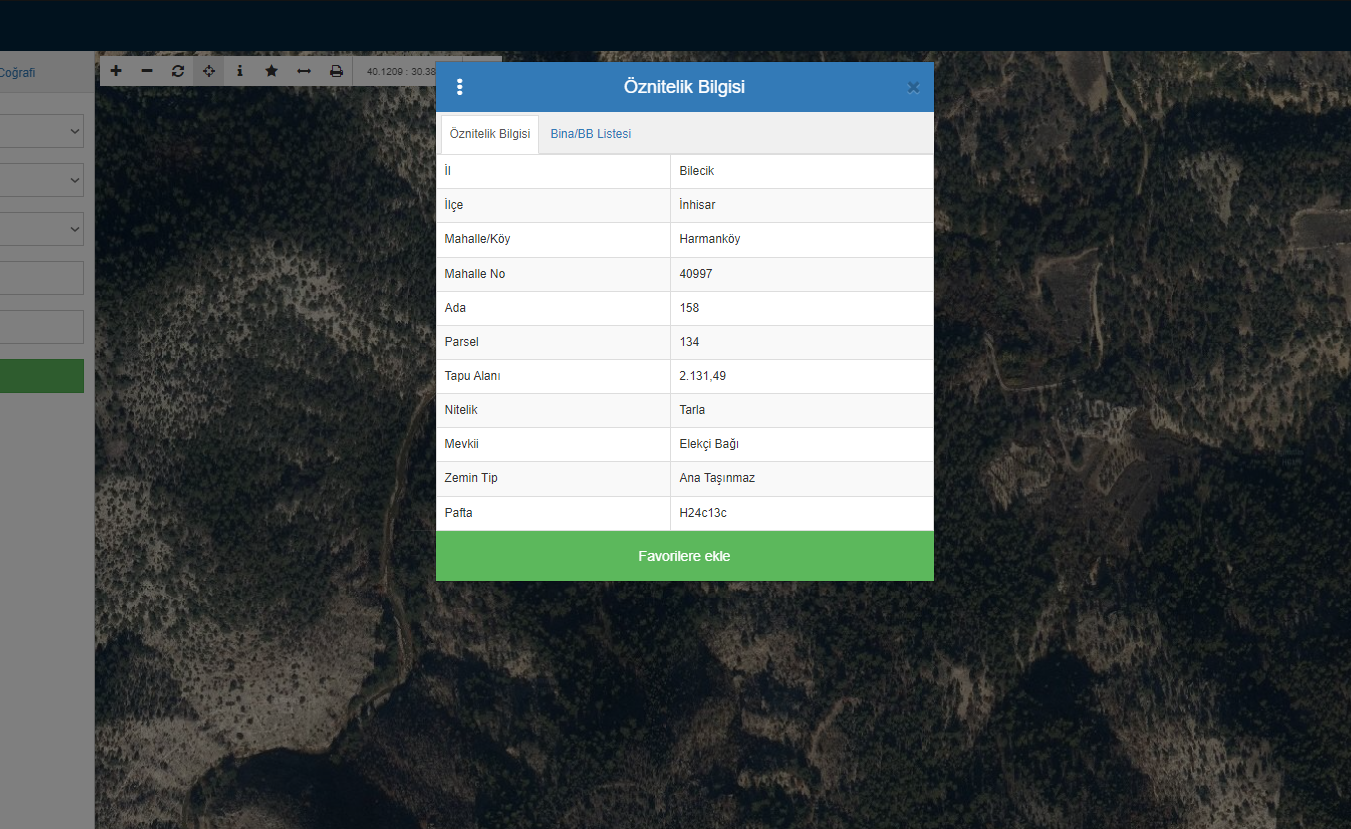
Task: Choose the horizontal arrows measure tool
Action: 304,71
